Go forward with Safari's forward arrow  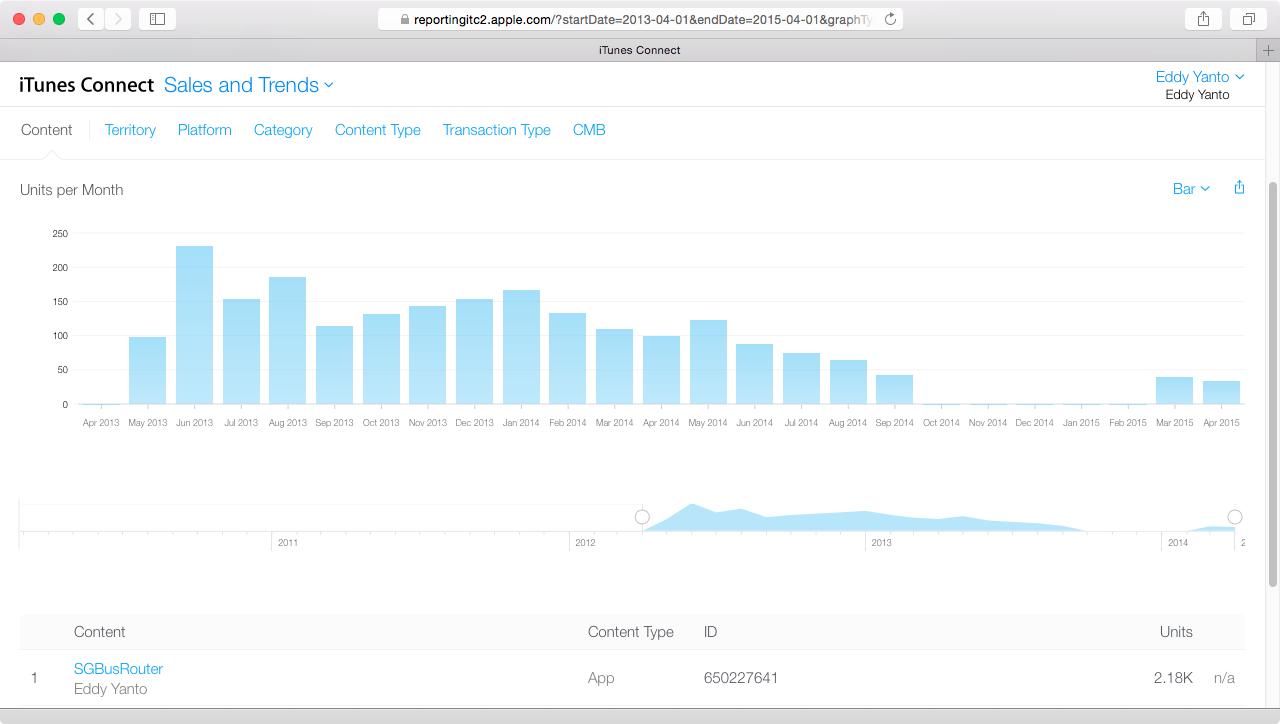(x=118, y=19)
